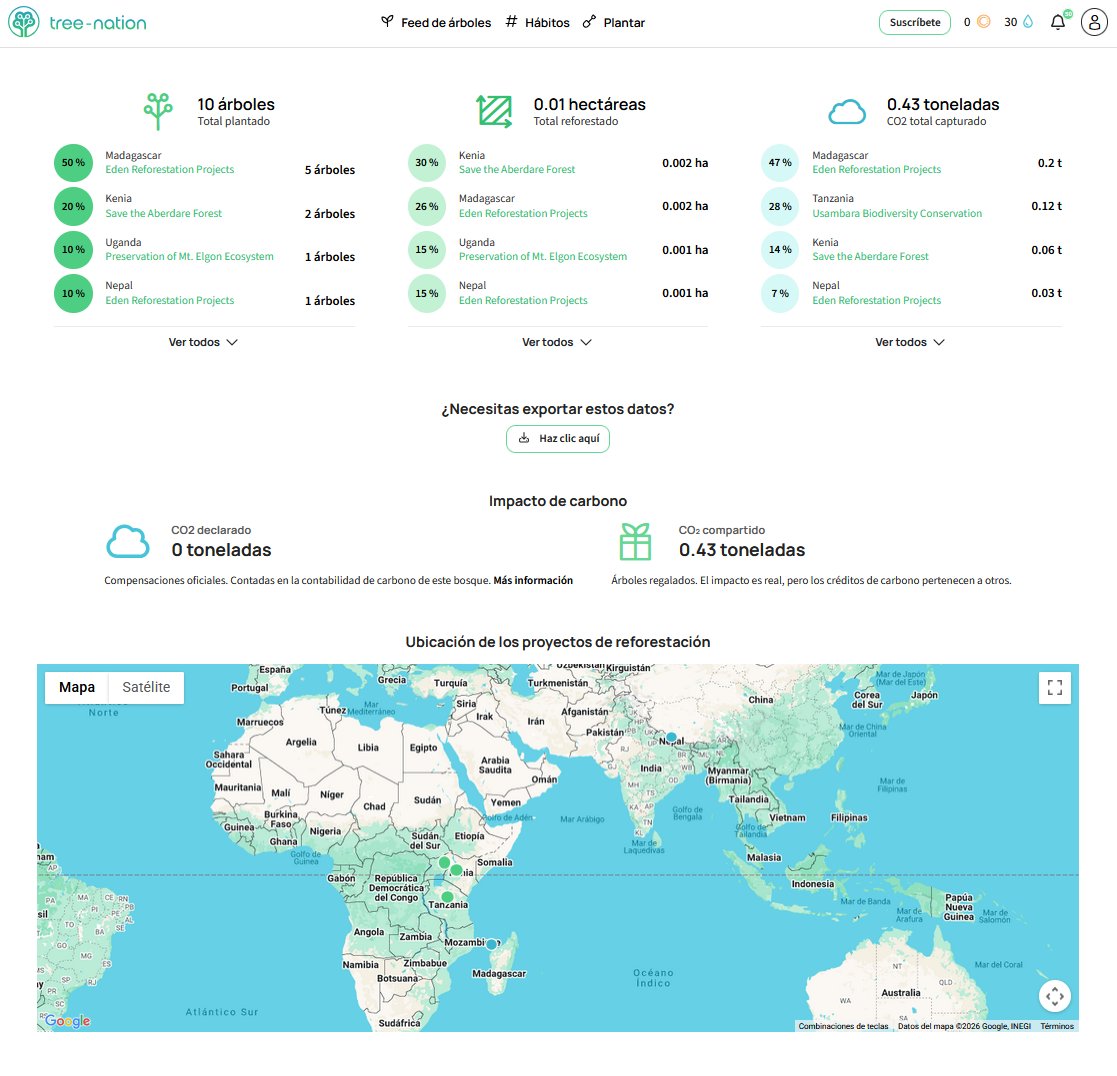This screenshot has width=1117, height=1076.
Task: Click the 50 % Madagascar trees badge
Action: click(x=73, y=162)
